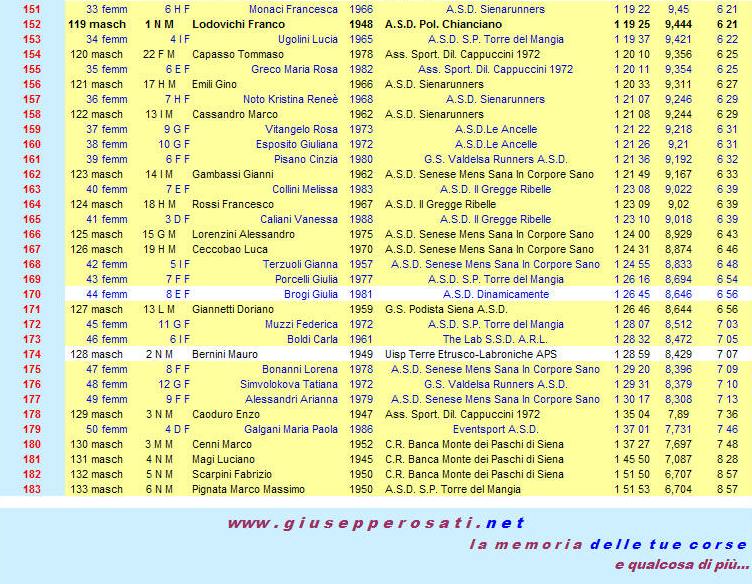Click Bernini Mauro name

[224, 354]
